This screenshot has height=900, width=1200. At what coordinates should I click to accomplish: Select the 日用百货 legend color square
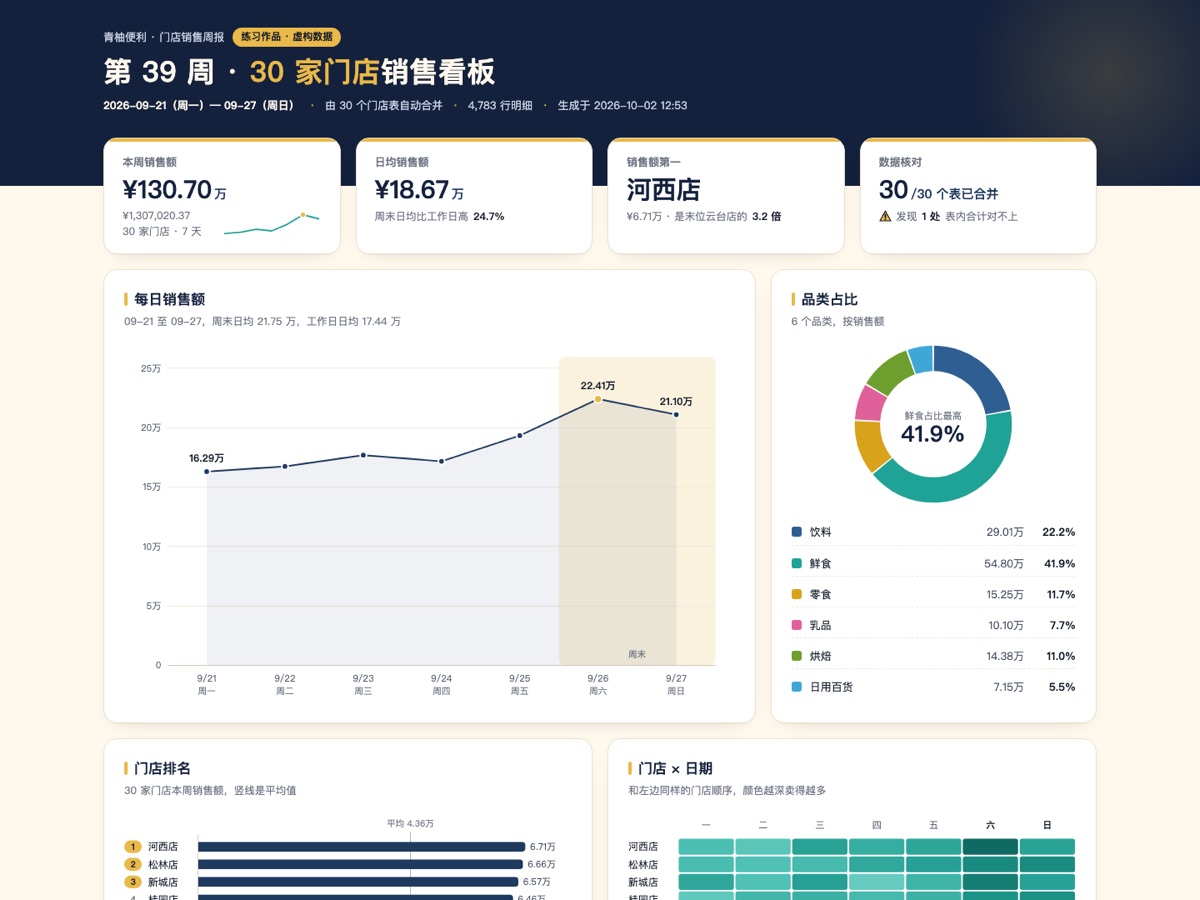(797, 687)
